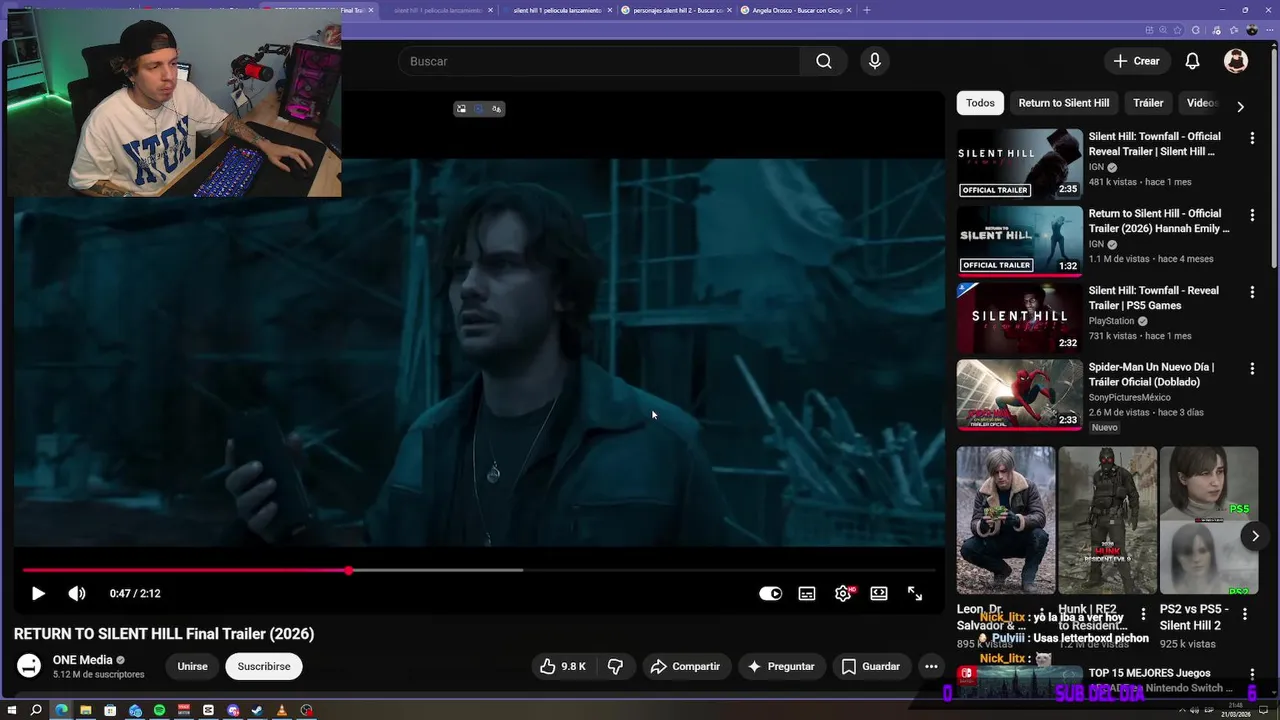
Task: Click the Crear button
Action: (x=1137, y=61)
